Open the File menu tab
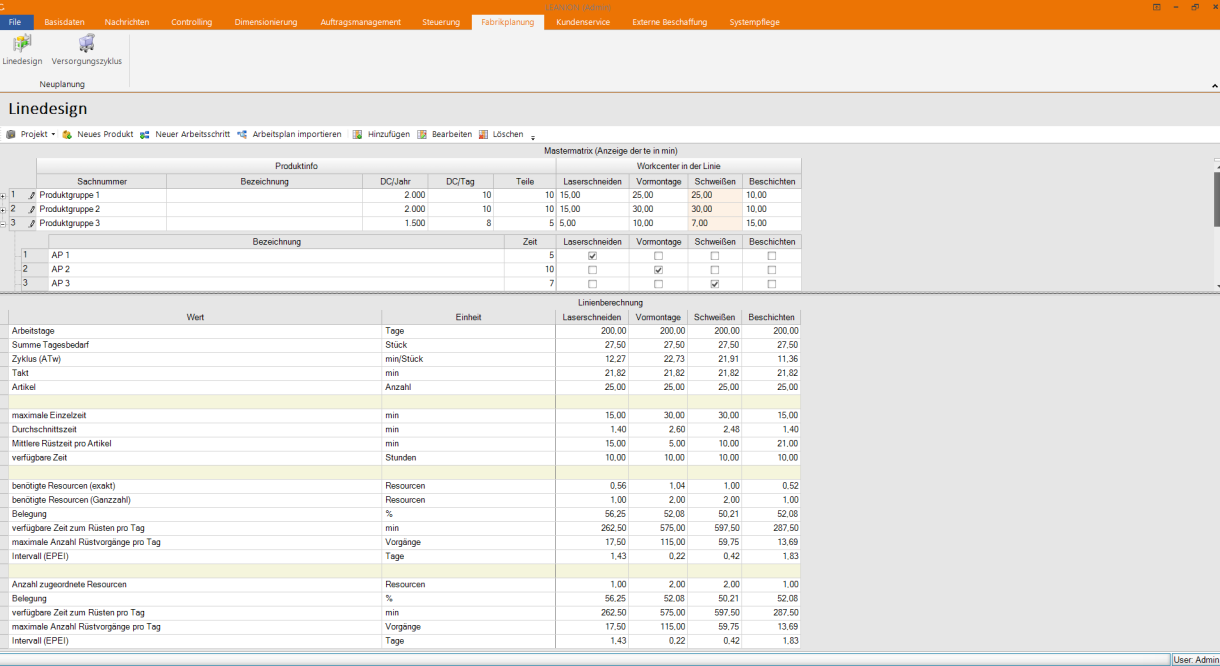Image resolution: width=1220 pixels, height=666 pixels. coord(17,22)
